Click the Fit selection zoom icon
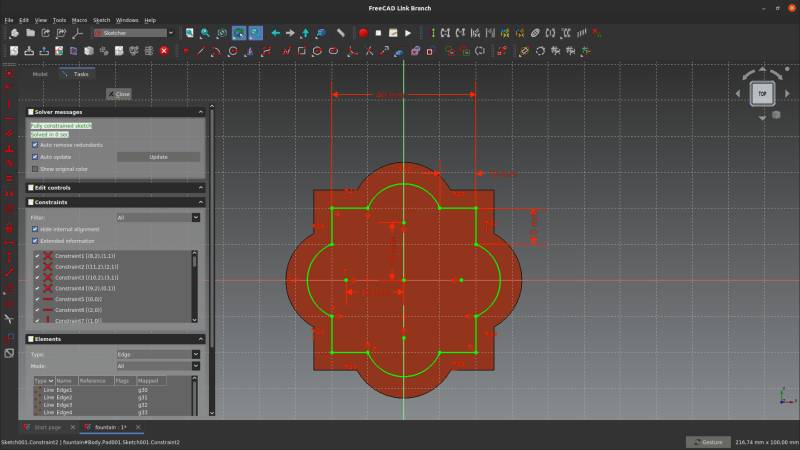Image resolution: width=800 pixels, height=450 pixels. [x=205, y=33]
